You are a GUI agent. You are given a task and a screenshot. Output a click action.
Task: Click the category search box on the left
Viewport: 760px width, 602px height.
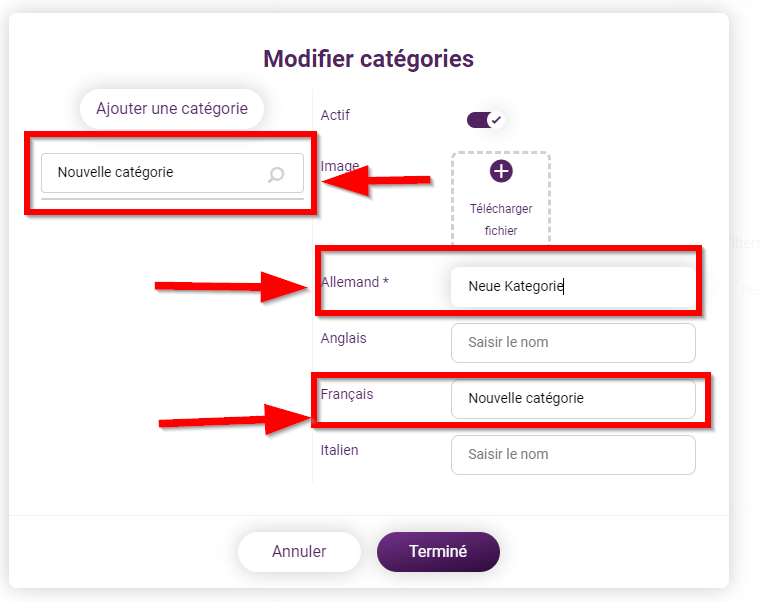172,173
